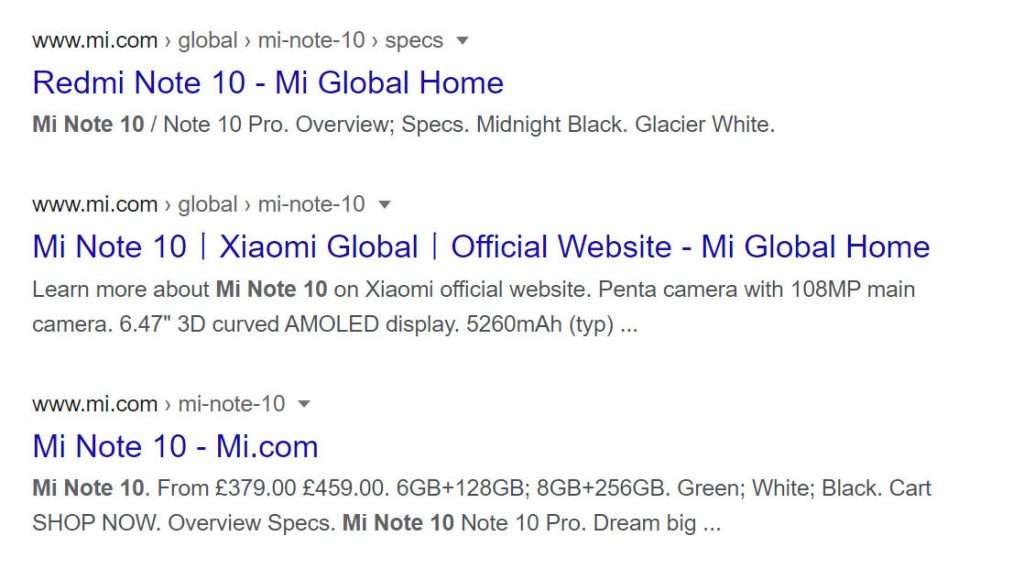
Task: Click the 5260mAh (typ) snippet text
Action: [539, 324]
